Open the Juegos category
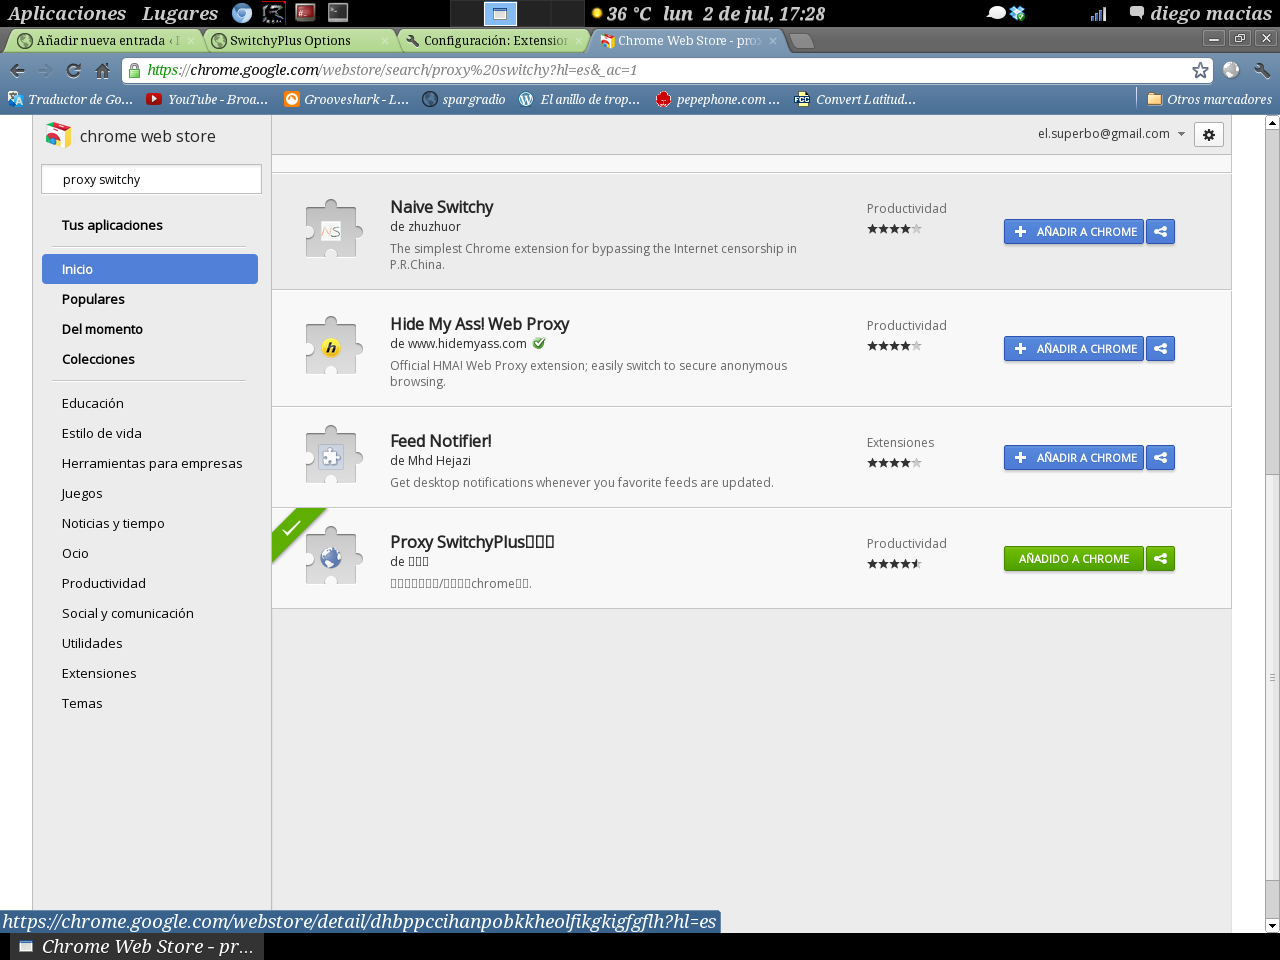1280x960 pixels. click(x=82, y=493)
